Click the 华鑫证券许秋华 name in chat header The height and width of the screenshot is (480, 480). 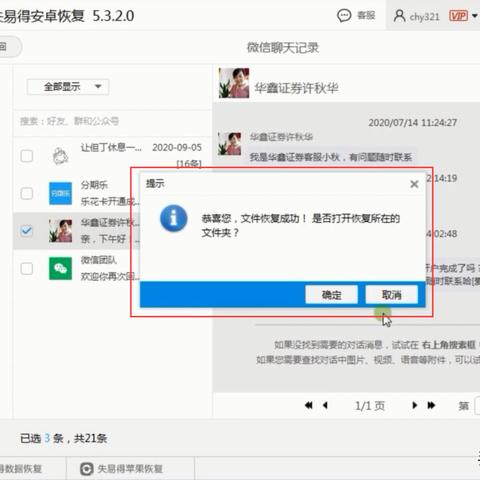(296, 88)
